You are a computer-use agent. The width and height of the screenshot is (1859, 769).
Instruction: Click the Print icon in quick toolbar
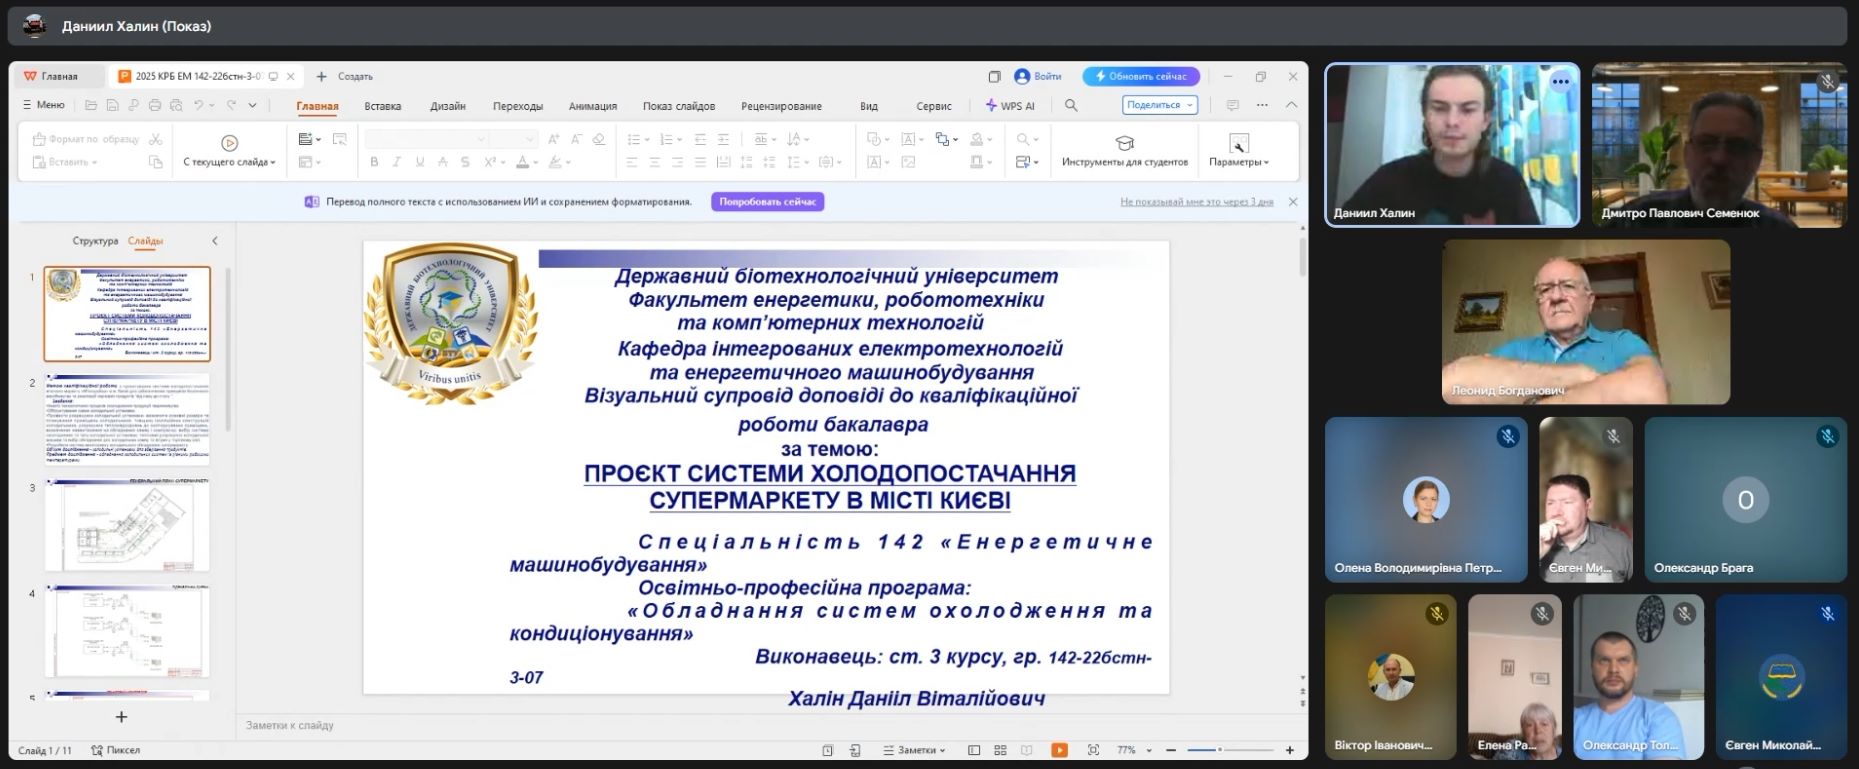pyautogui.click(x=155, y=105)
